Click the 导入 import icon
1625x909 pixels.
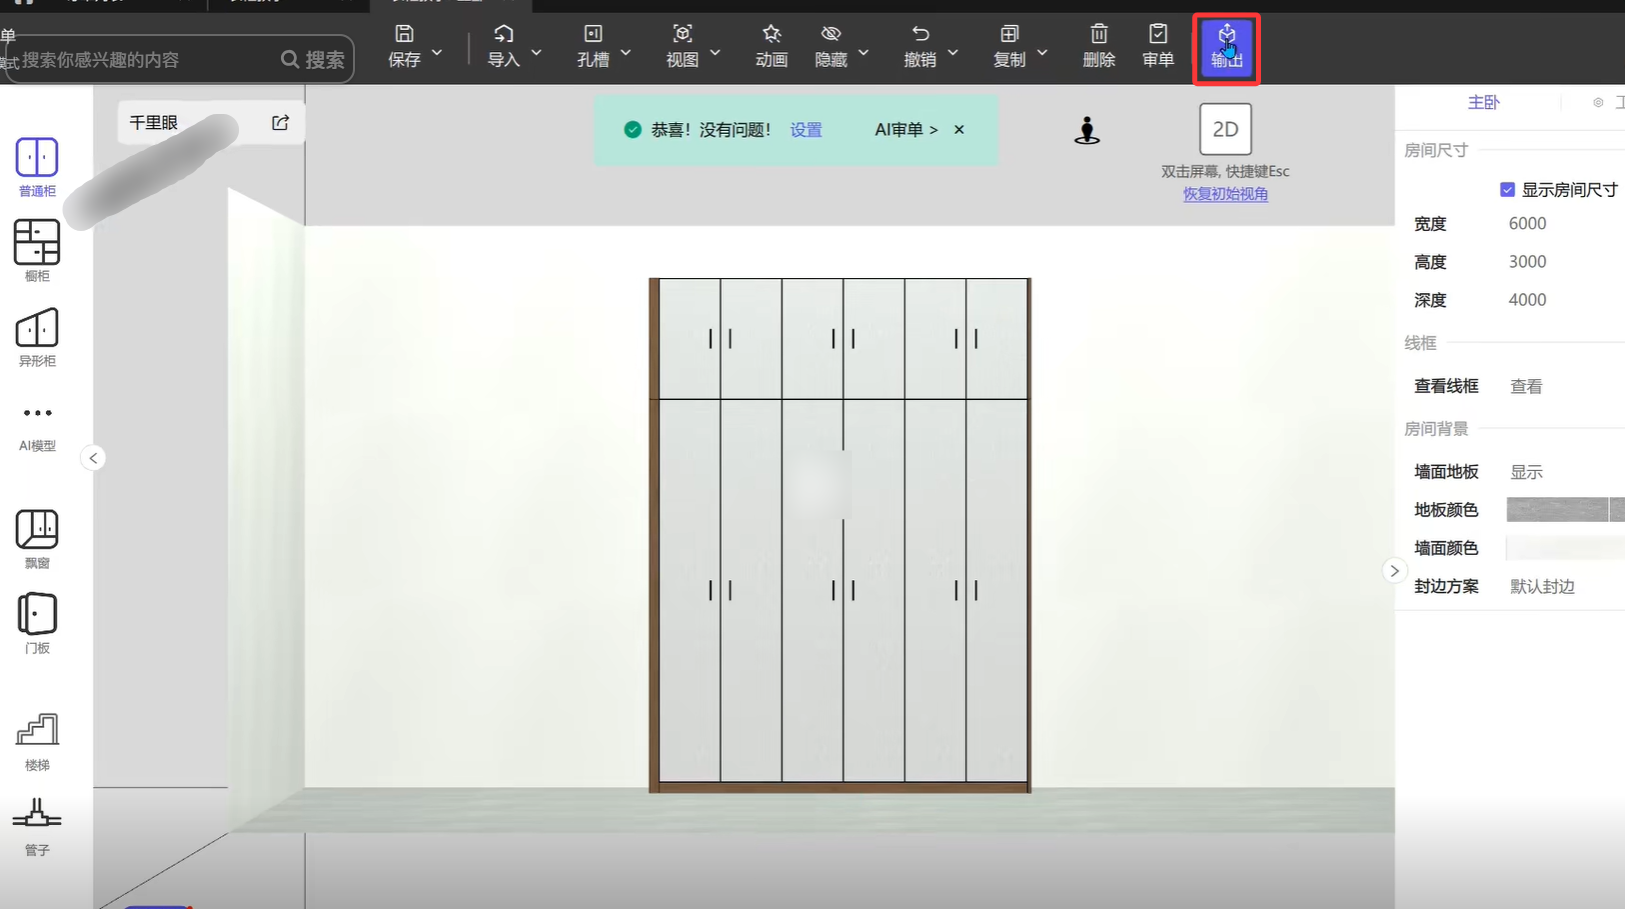click(503, 34)
